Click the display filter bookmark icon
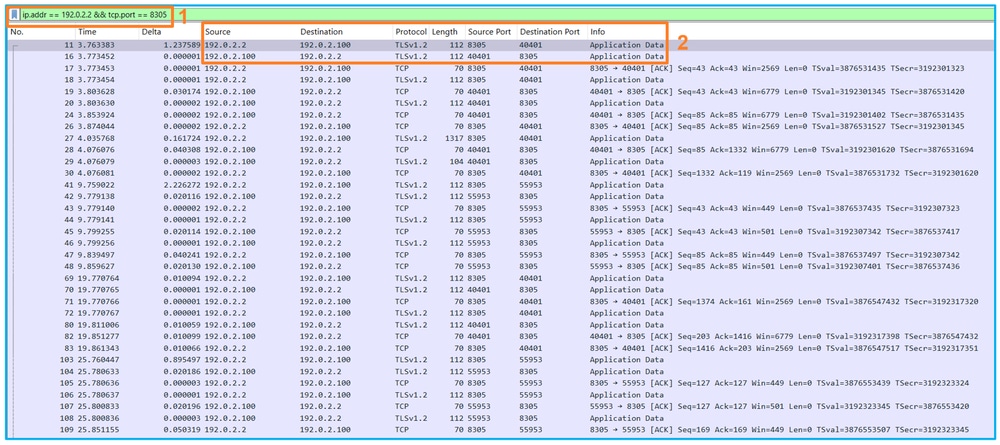 point(14,14)
